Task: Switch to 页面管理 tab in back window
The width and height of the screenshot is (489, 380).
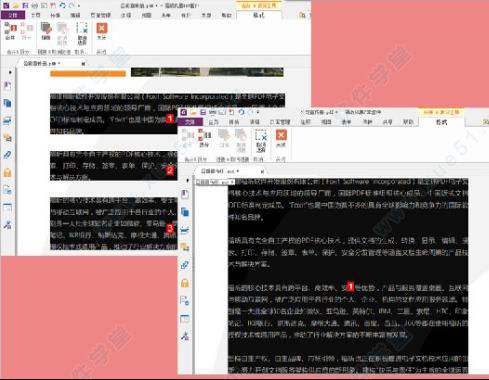Action: [101, 15]
